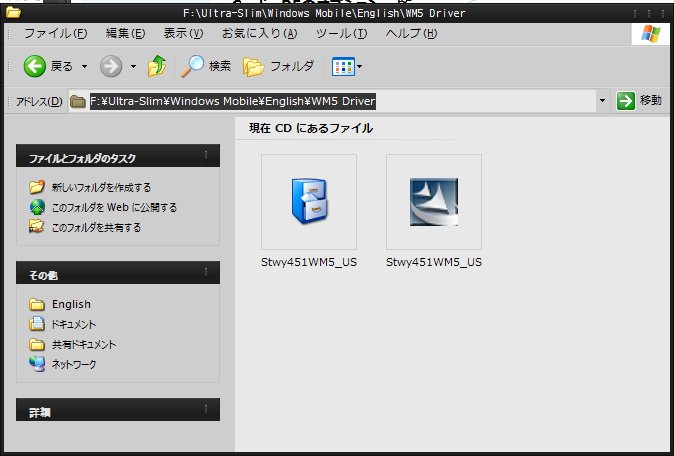Click the new folder icon in tasks
The width and height of the screenshot is (674, 456).
tap(37, 187)
